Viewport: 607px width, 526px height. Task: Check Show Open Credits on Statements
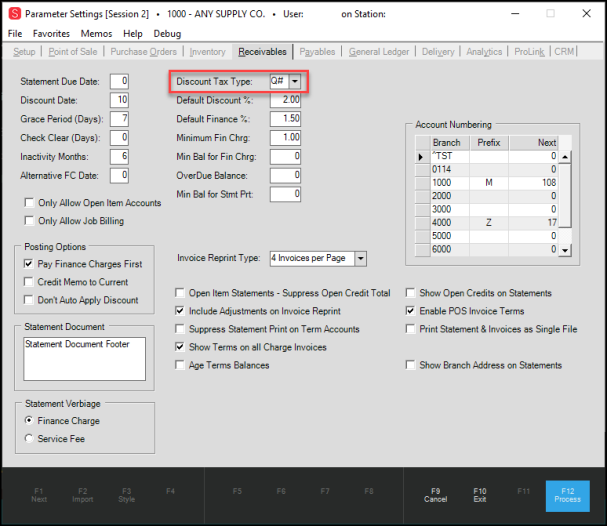(410, 293)
